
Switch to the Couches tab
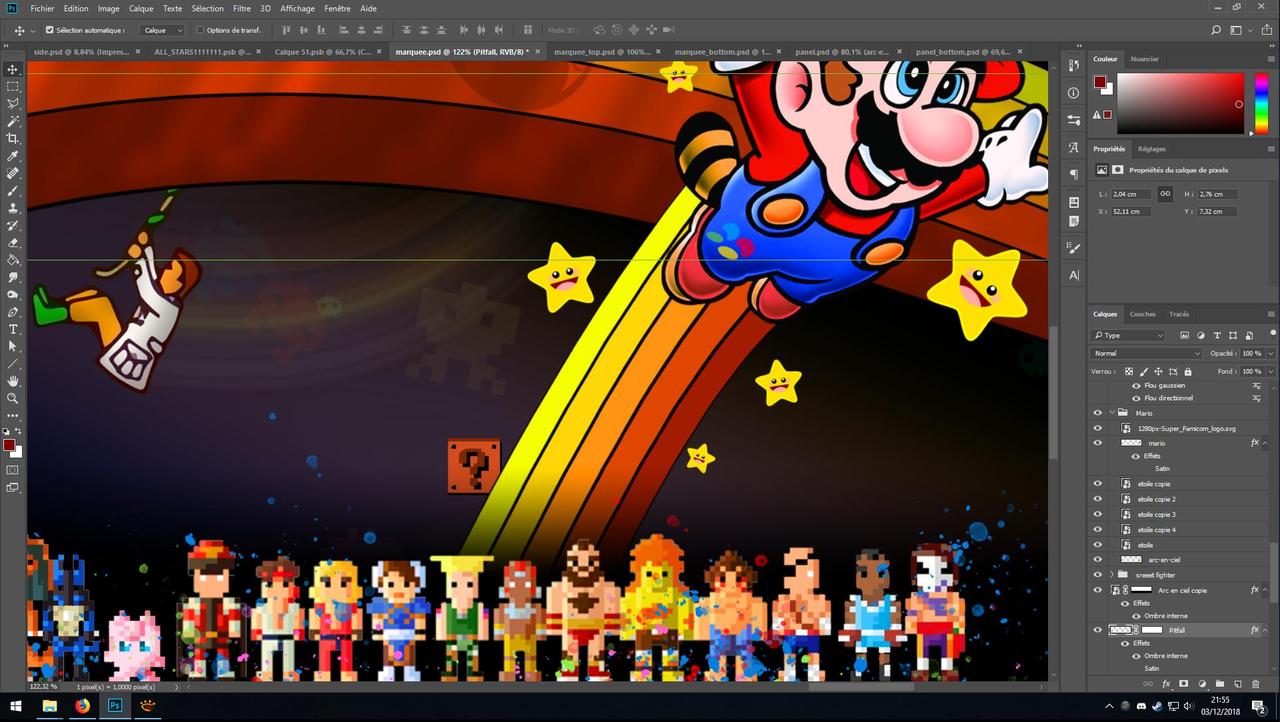point(1142,314)
